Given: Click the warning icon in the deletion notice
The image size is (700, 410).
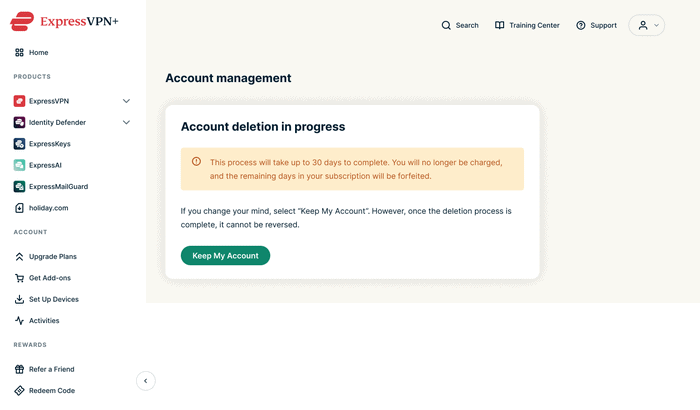Looking at the screenshot, I should [196, 162].
